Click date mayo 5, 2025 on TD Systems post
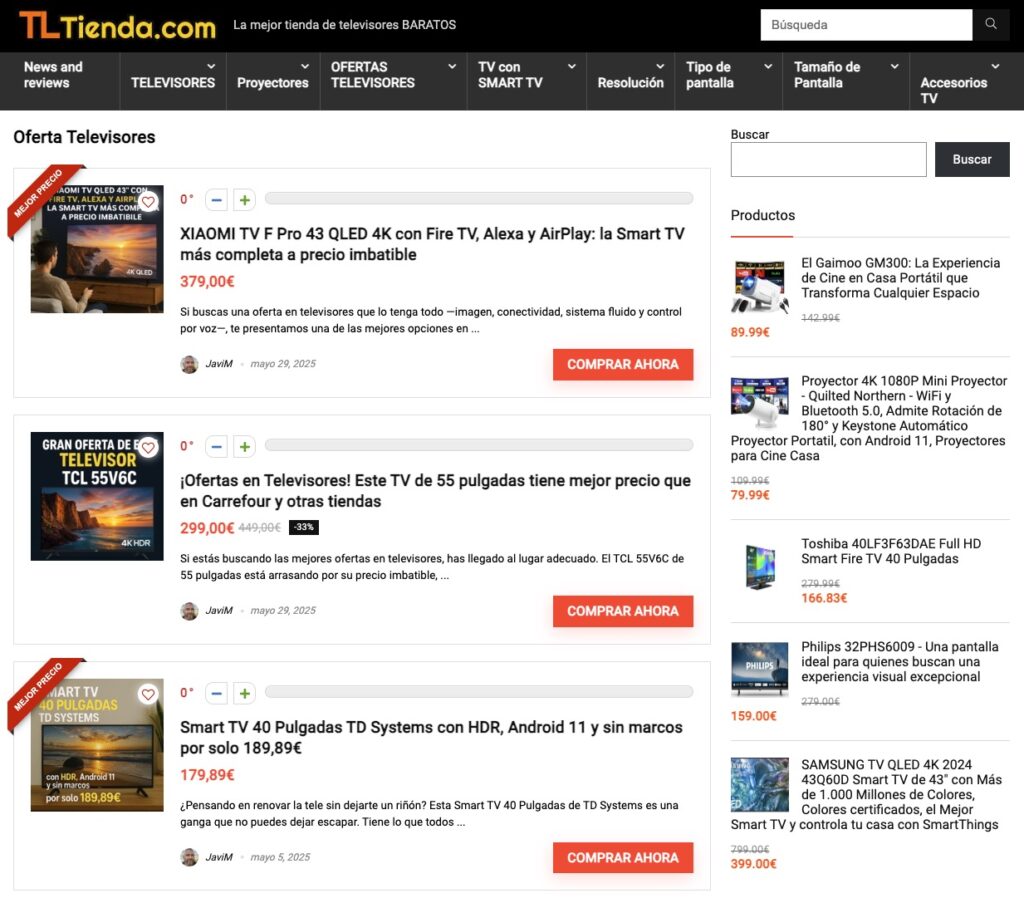Viewport: 1024px width, 903px height. tap(280, 857)
